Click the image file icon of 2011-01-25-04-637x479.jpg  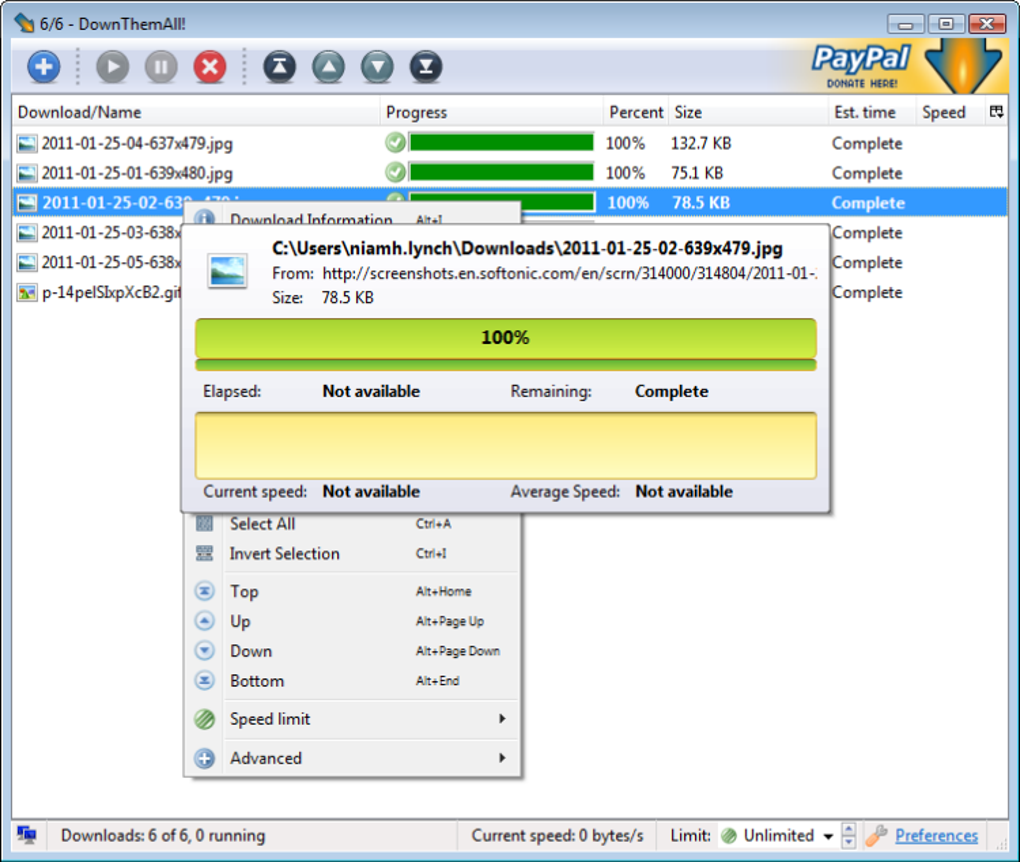(x=27, y=143)
